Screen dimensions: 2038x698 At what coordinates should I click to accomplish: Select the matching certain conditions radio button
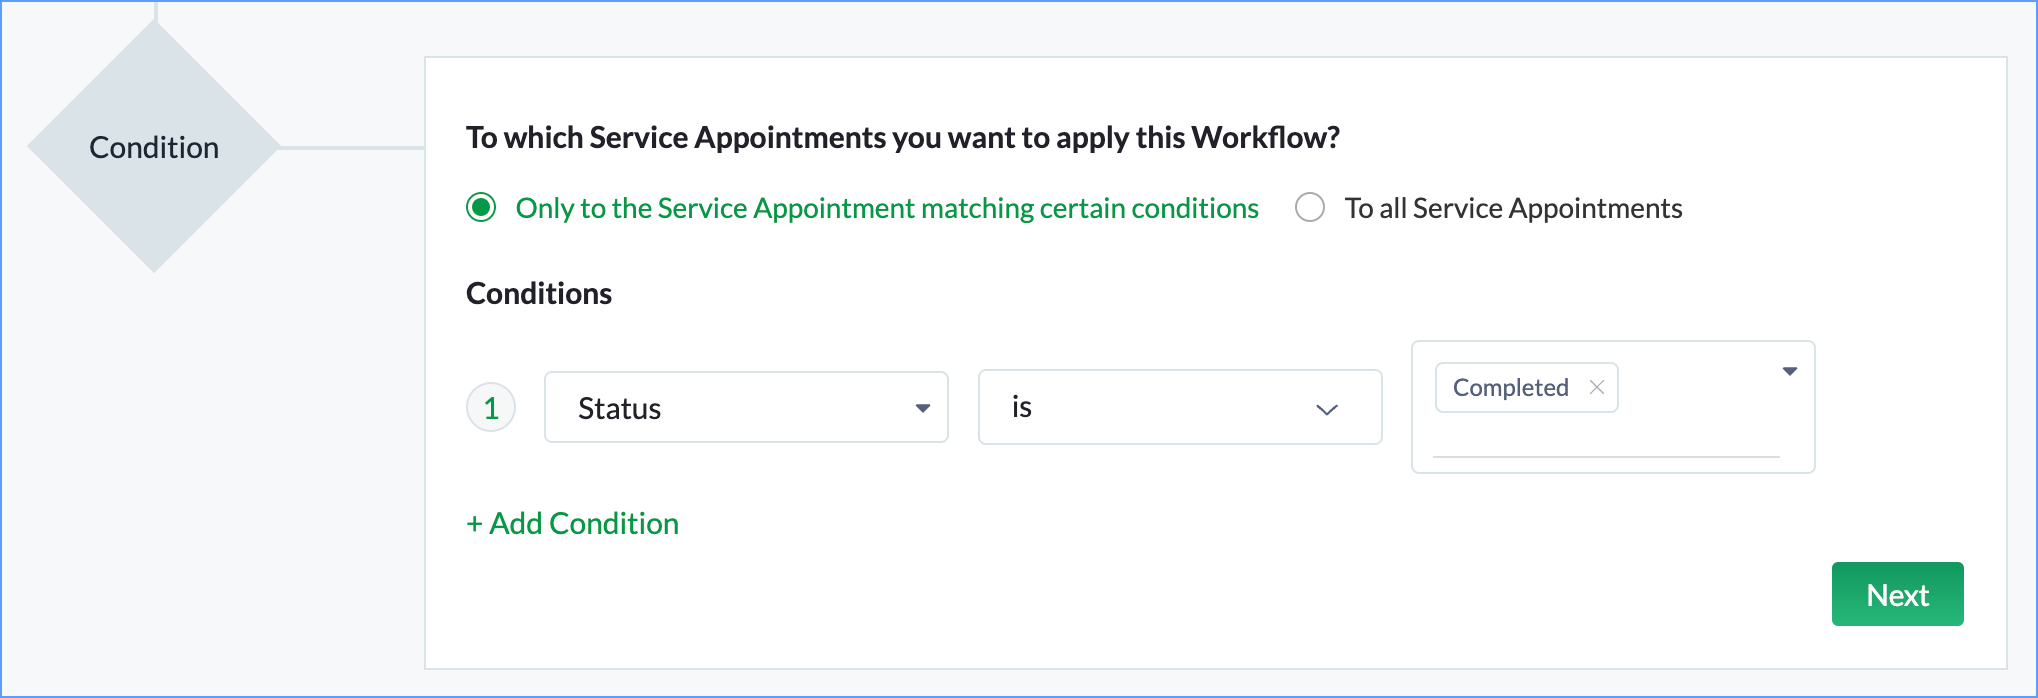coord(481,208)
